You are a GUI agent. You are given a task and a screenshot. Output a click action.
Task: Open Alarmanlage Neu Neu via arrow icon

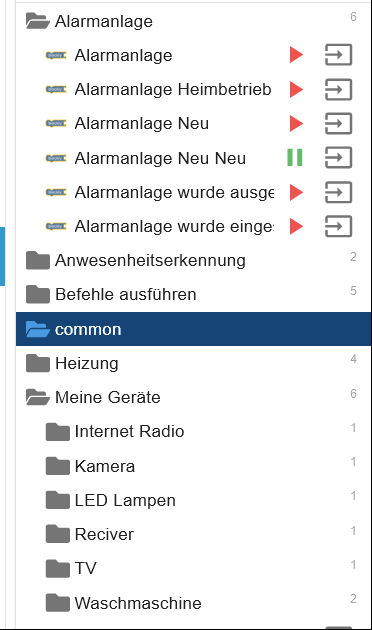338,157
